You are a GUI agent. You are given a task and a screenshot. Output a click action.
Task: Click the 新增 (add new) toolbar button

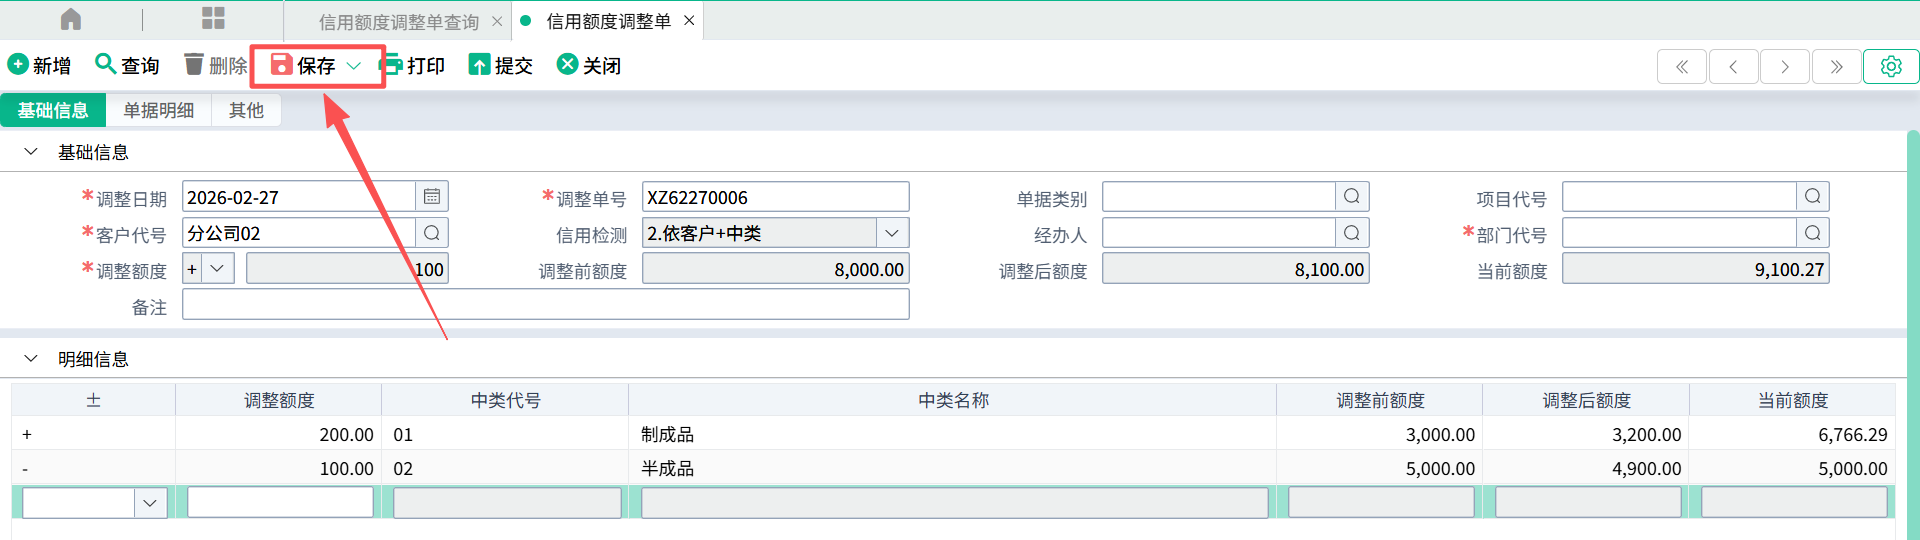coord(40,65)
